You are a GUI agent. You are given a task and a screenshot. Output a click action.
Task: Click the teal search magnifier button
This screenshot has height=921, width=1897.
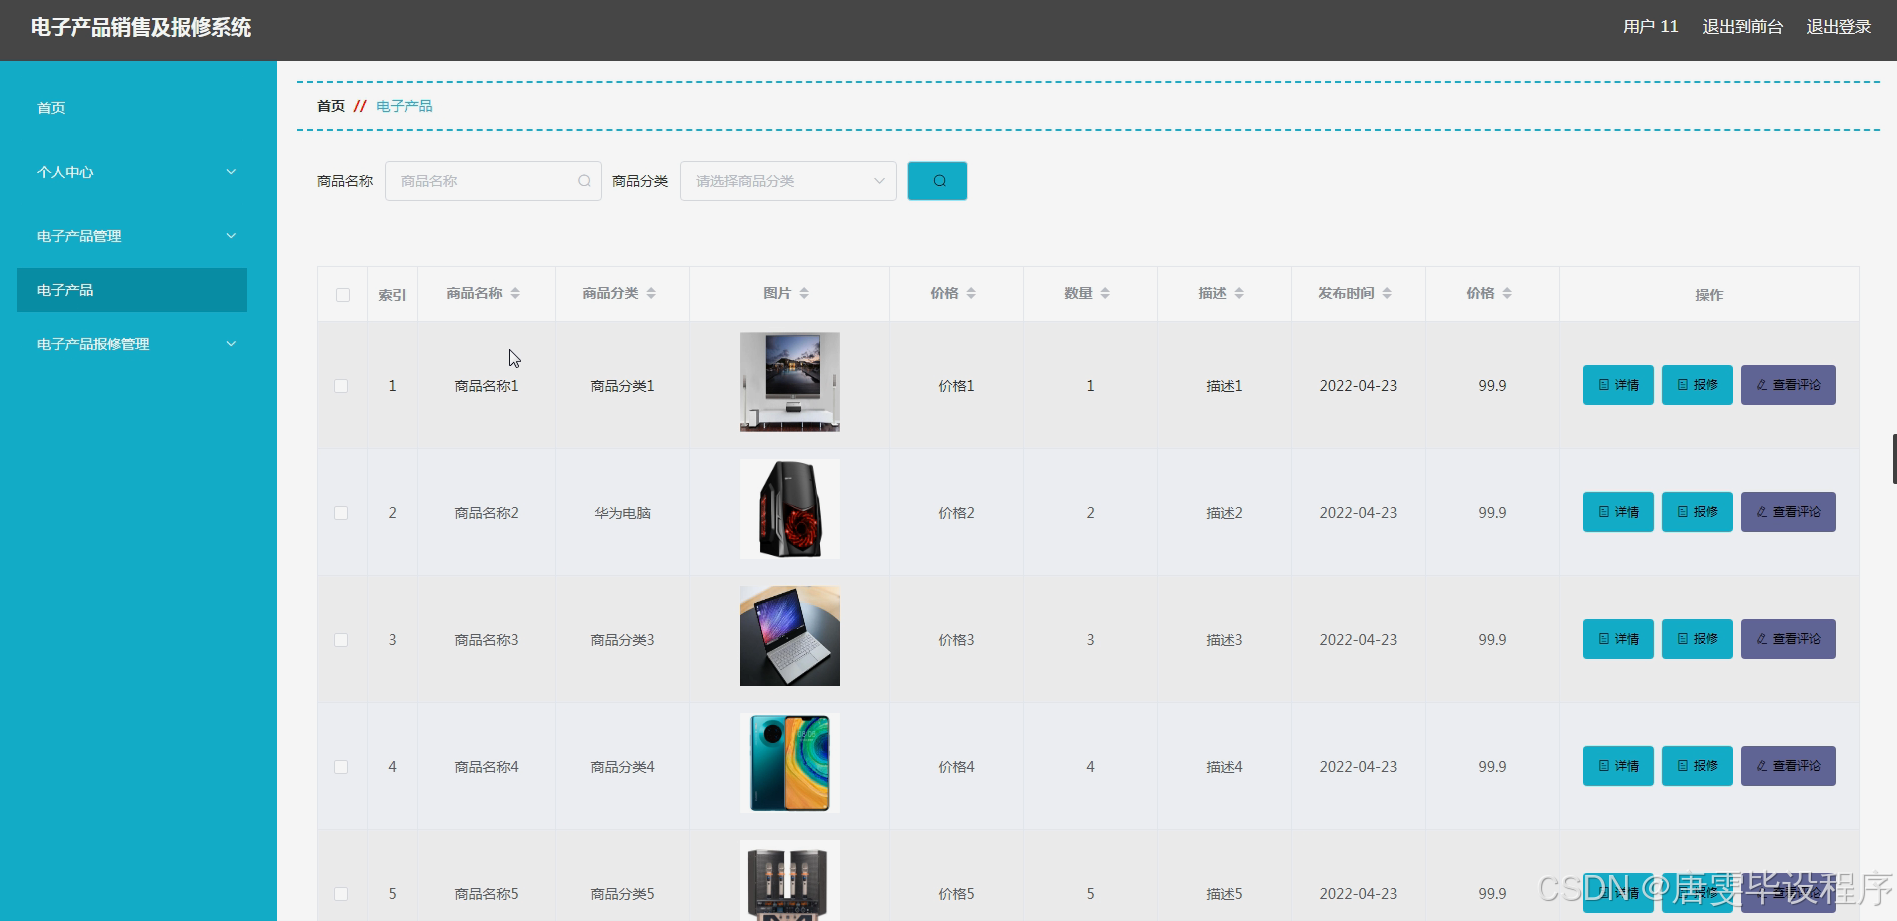tap(937, 181)
